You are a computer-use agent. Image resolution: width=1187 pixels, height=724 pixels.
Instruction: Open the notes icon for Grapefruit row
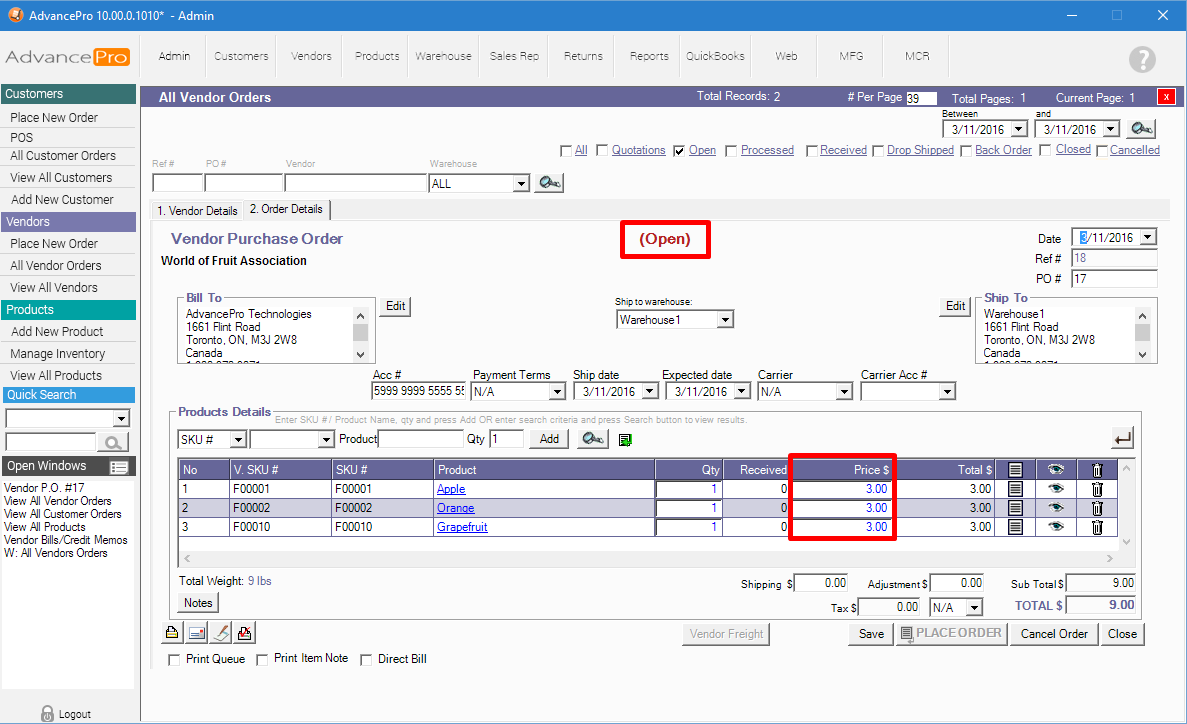[x=1015, y=527]
